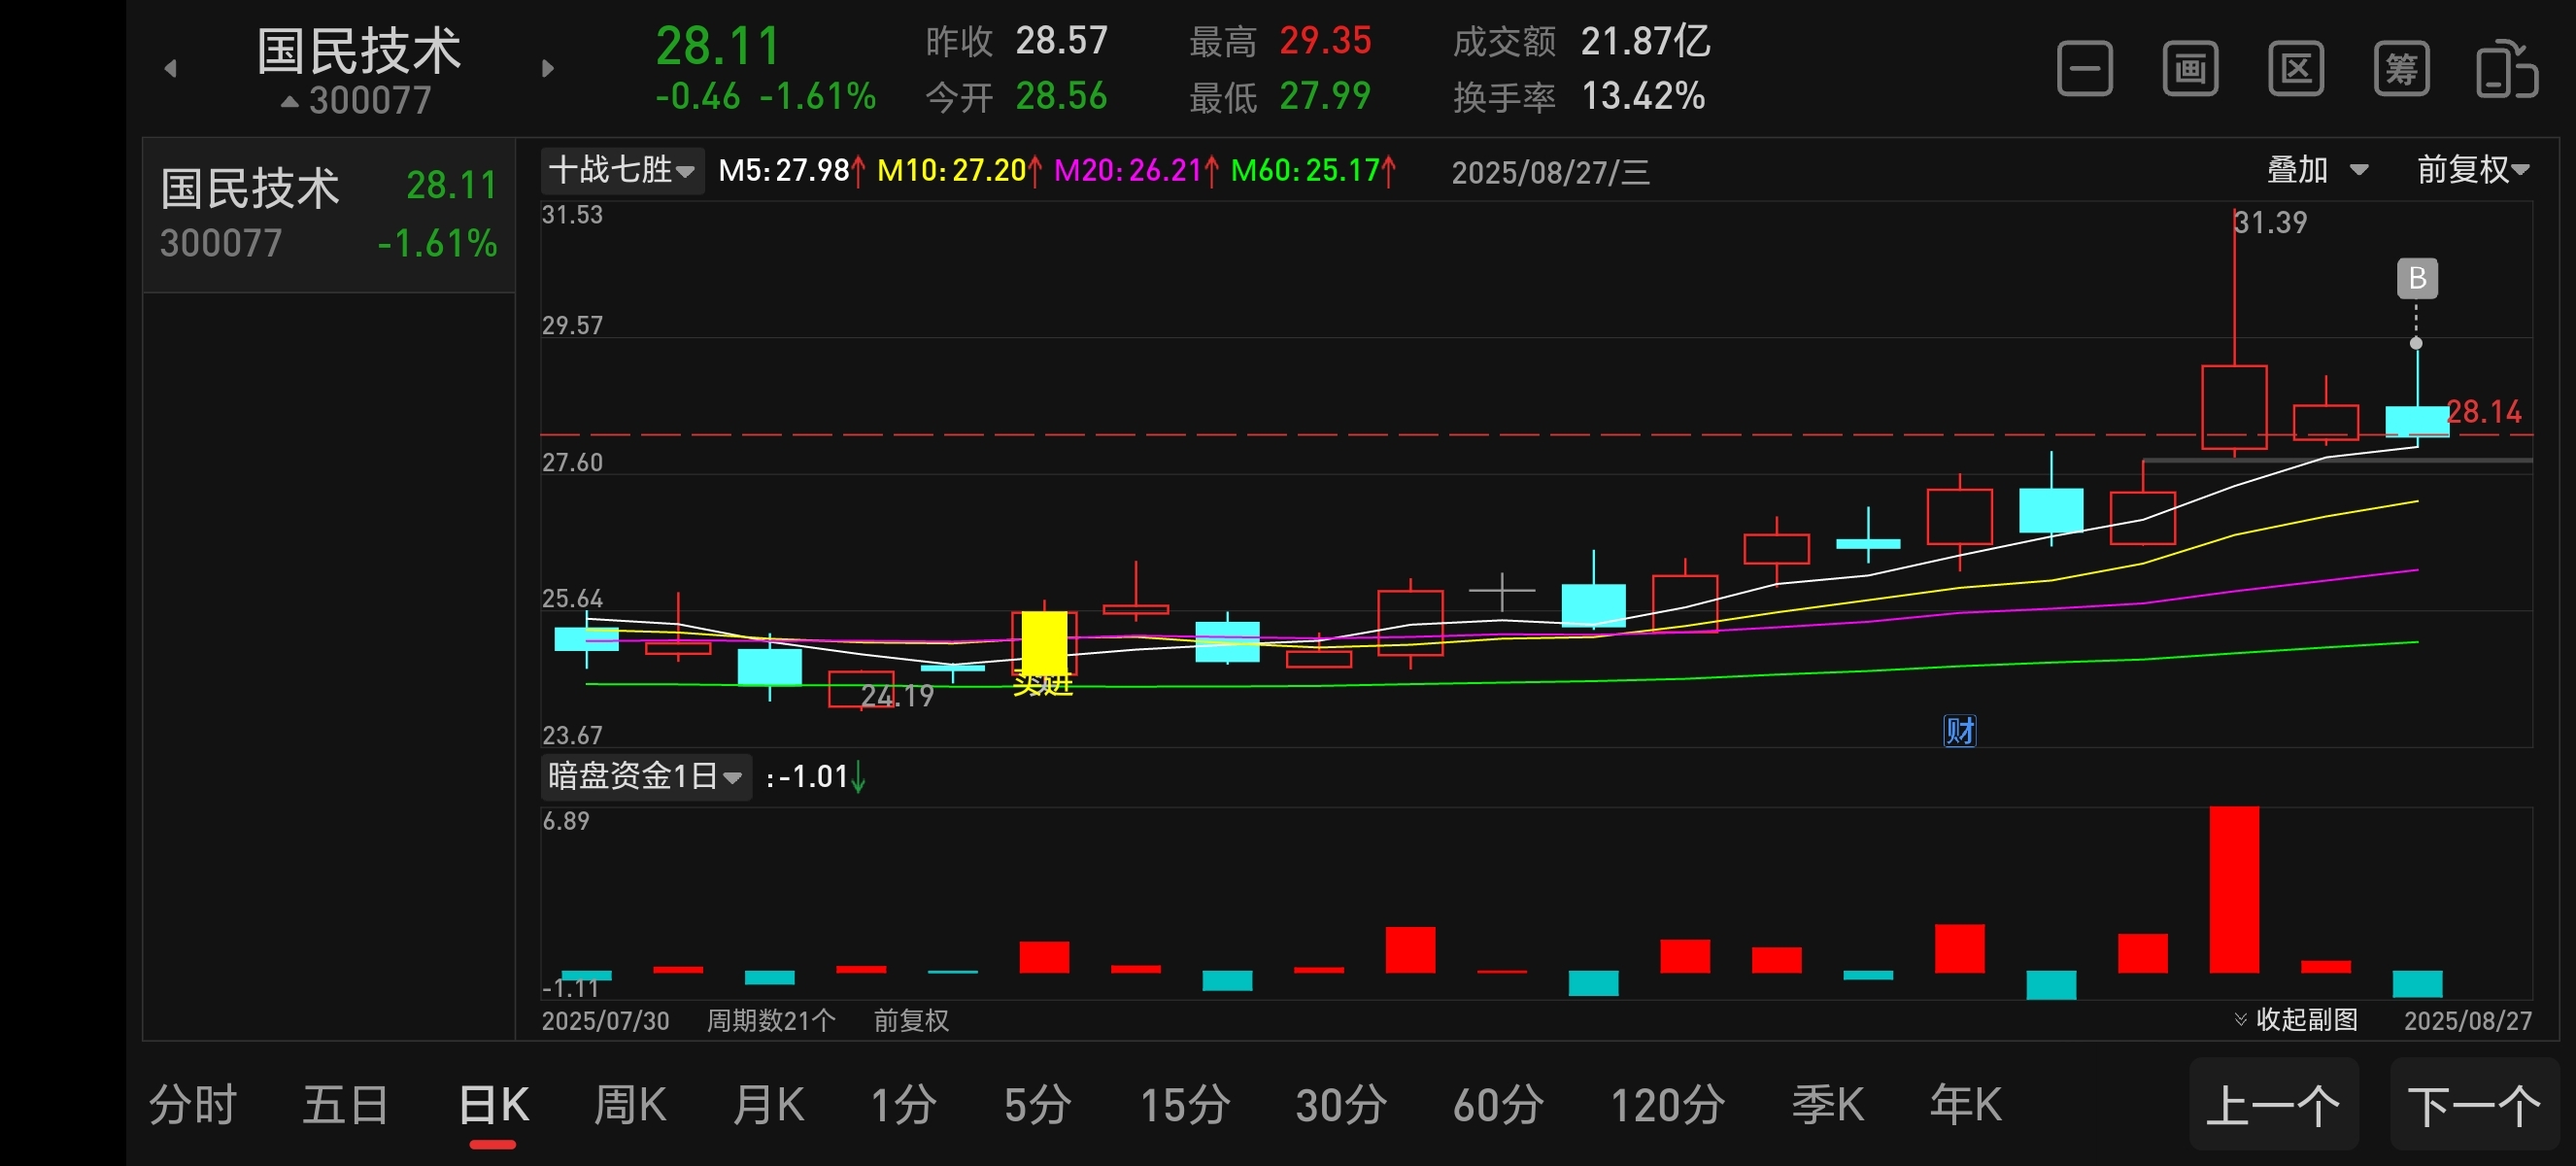Open the 区 range statistics icon

coord(2296,68)
